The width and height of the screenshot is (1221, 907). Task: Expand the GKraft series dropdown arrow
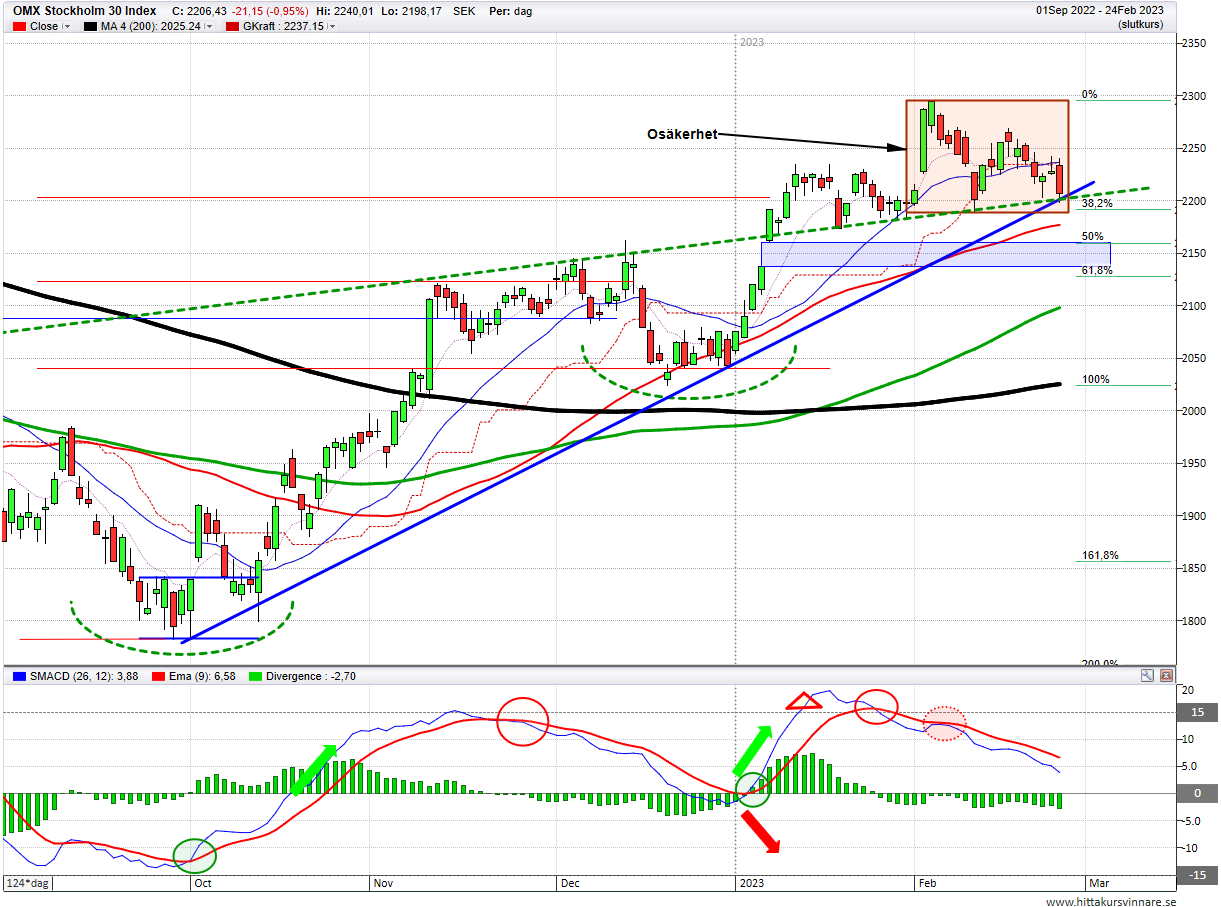[x=332, y=27]
